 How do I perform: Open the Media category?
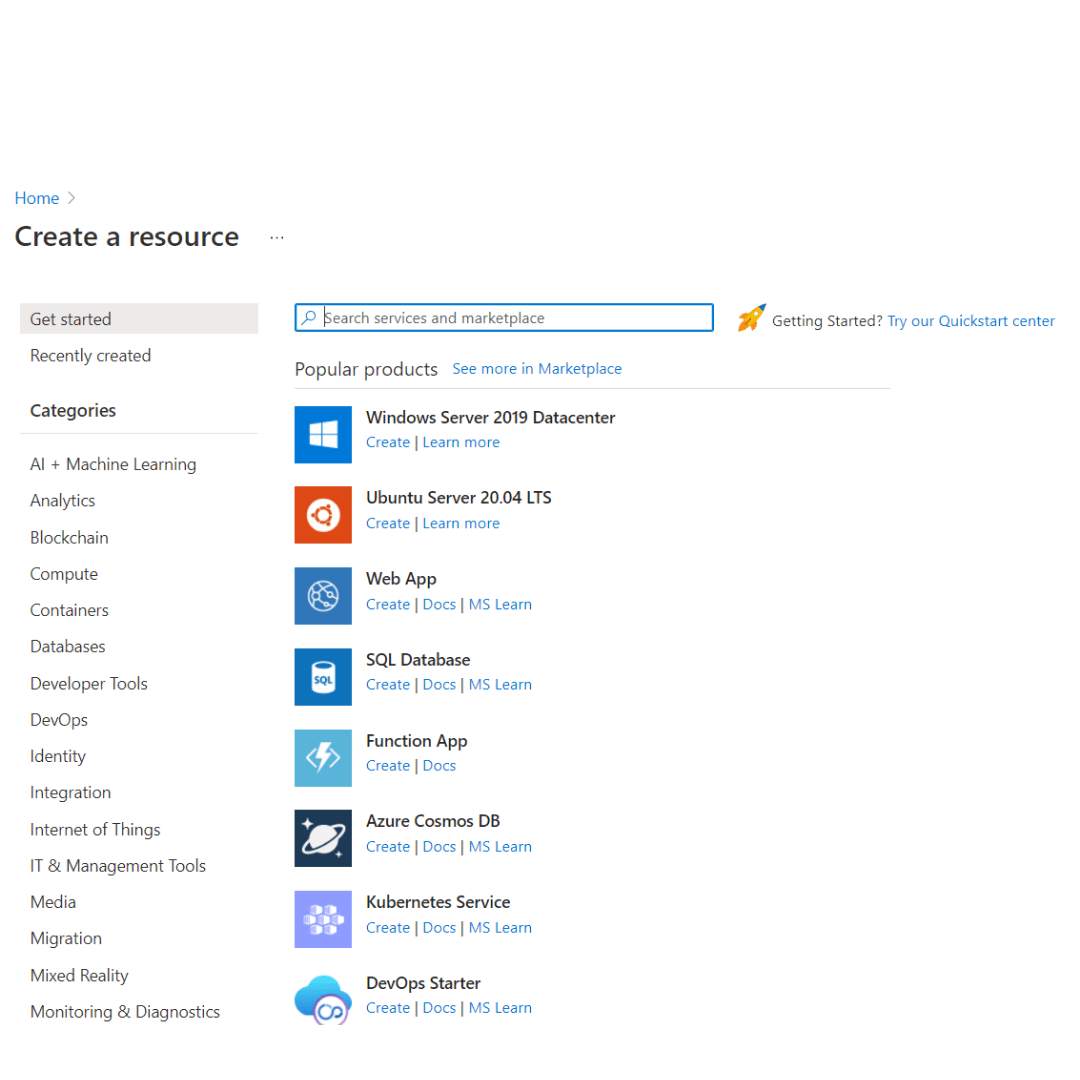[53, 902]
